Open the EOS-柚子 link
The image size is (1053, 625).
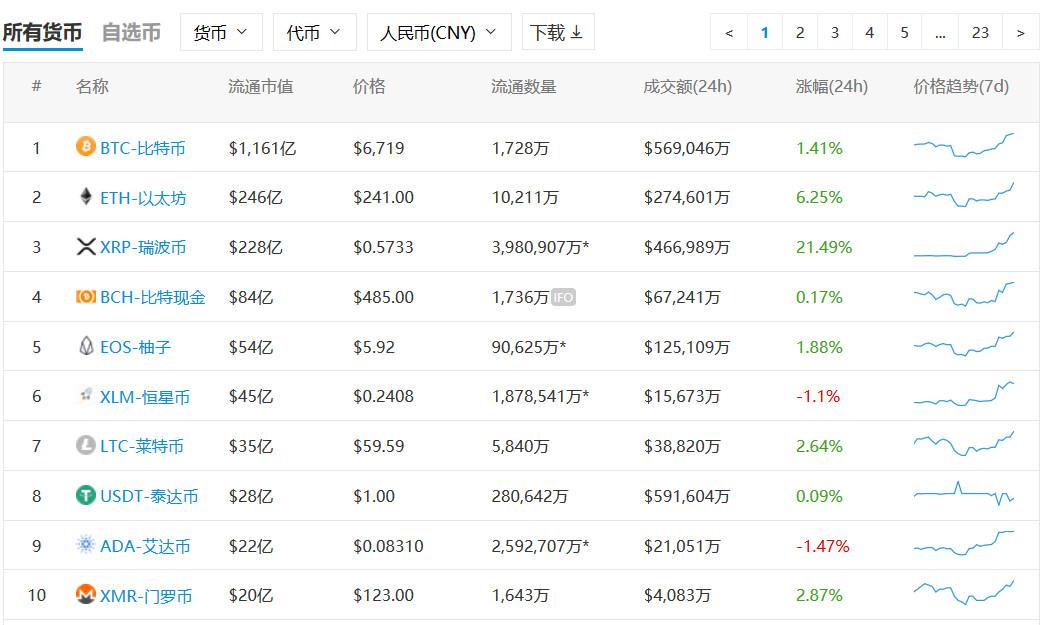tap(136, 347)
